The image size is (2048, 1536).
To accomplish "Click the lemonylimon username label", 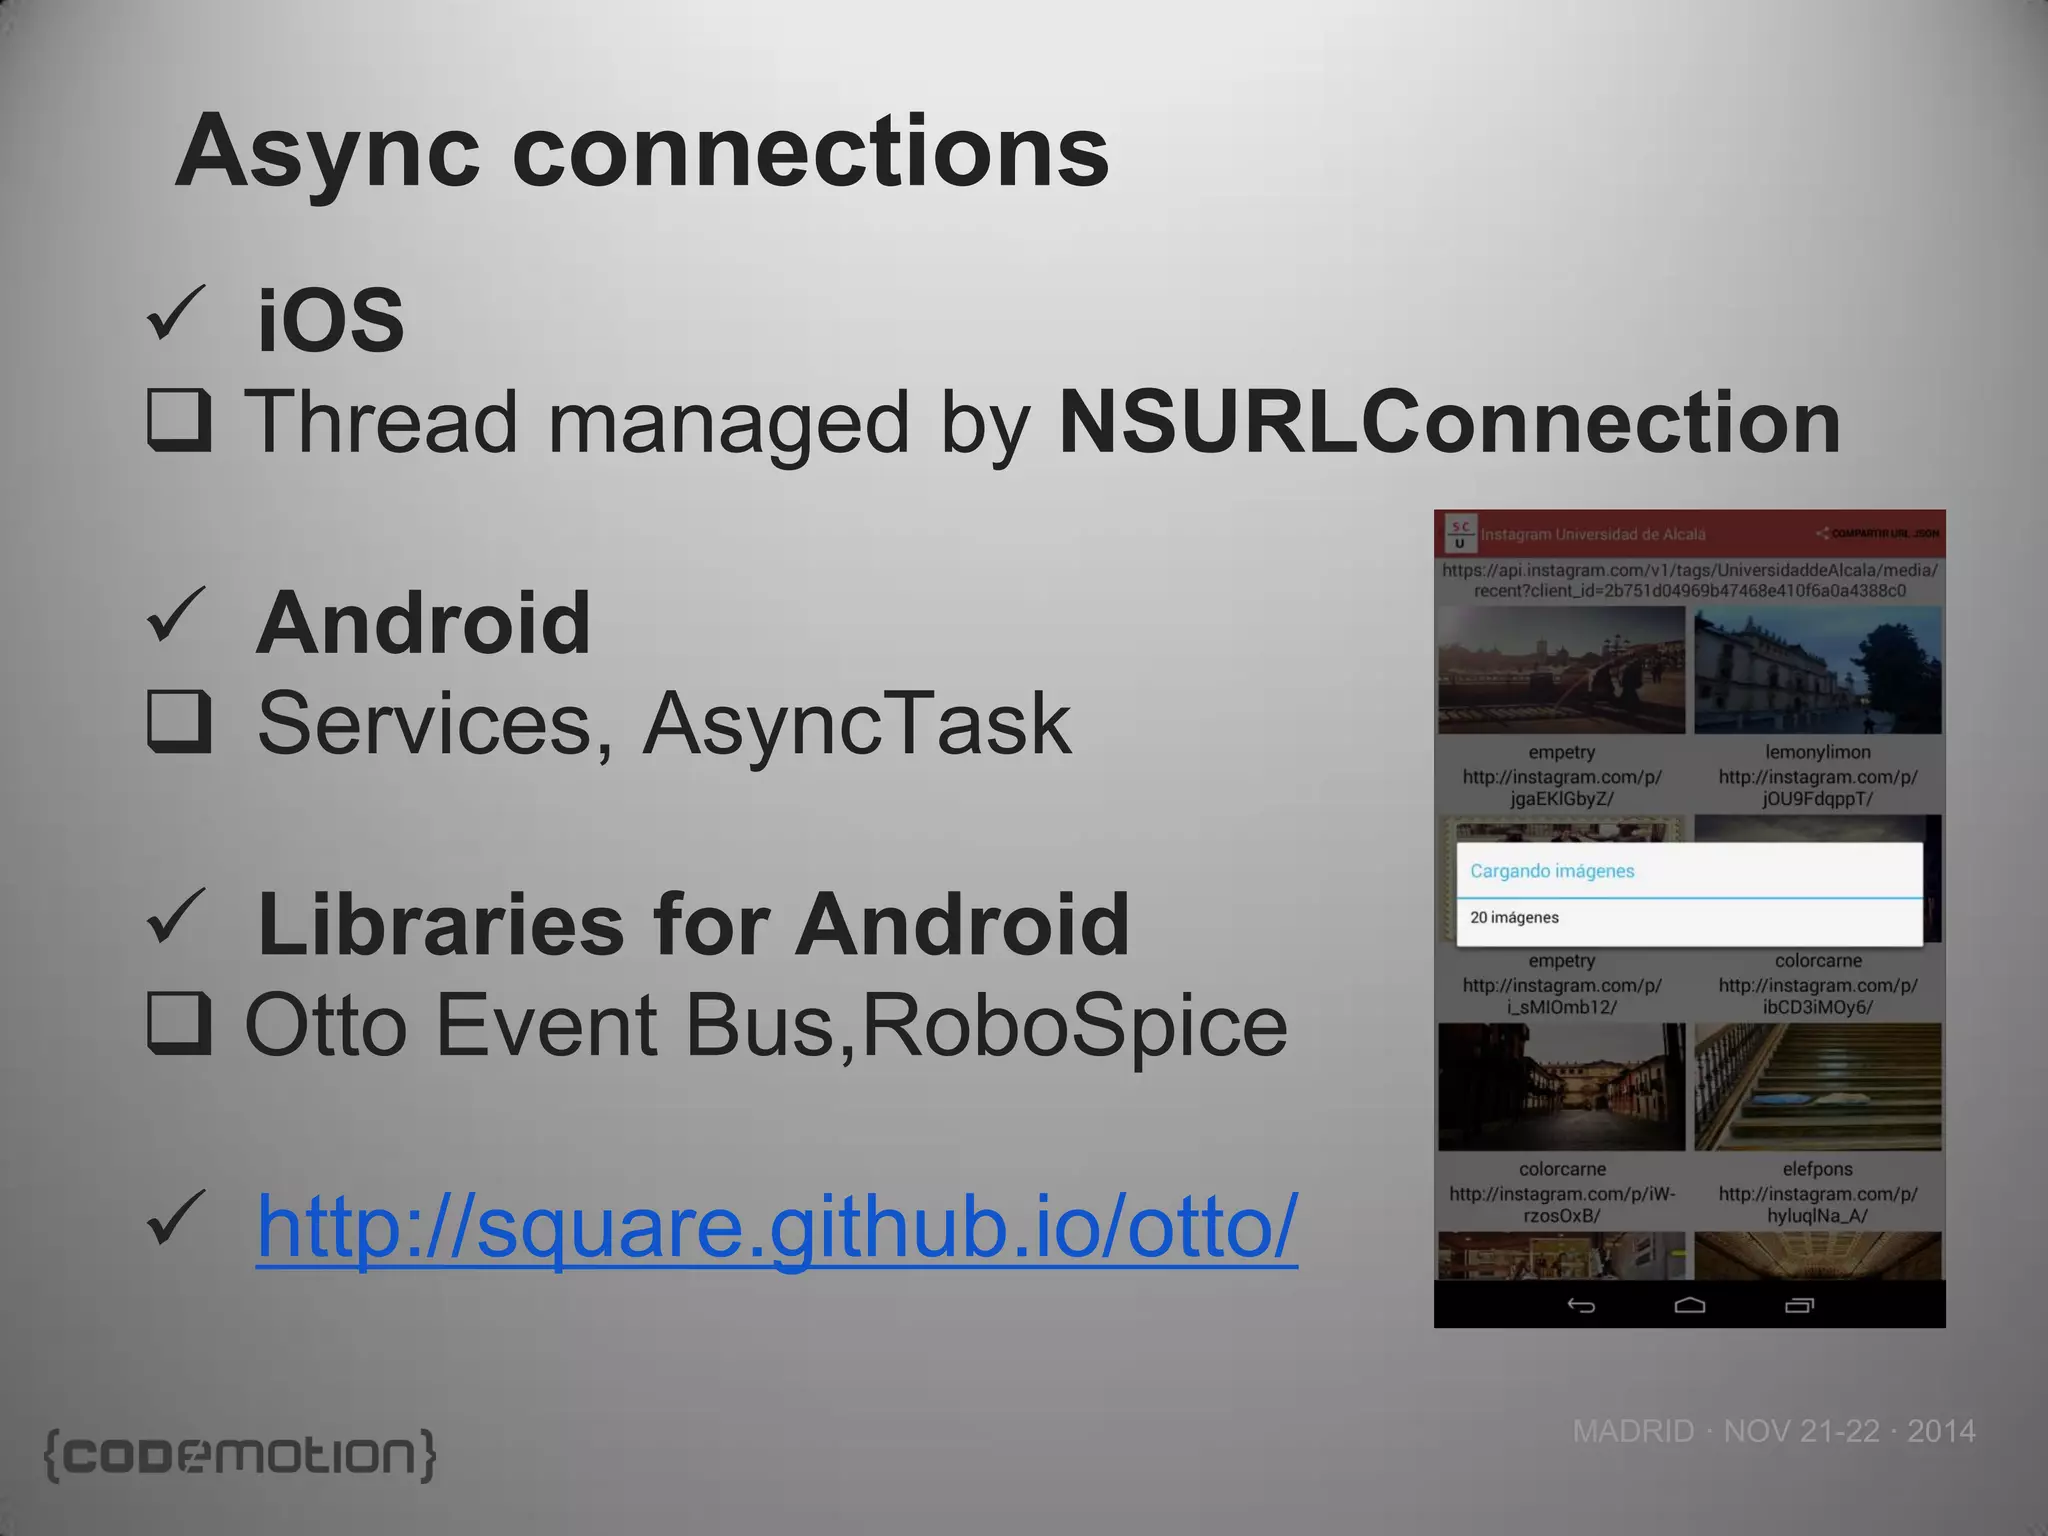I will tap(1818, 752).
